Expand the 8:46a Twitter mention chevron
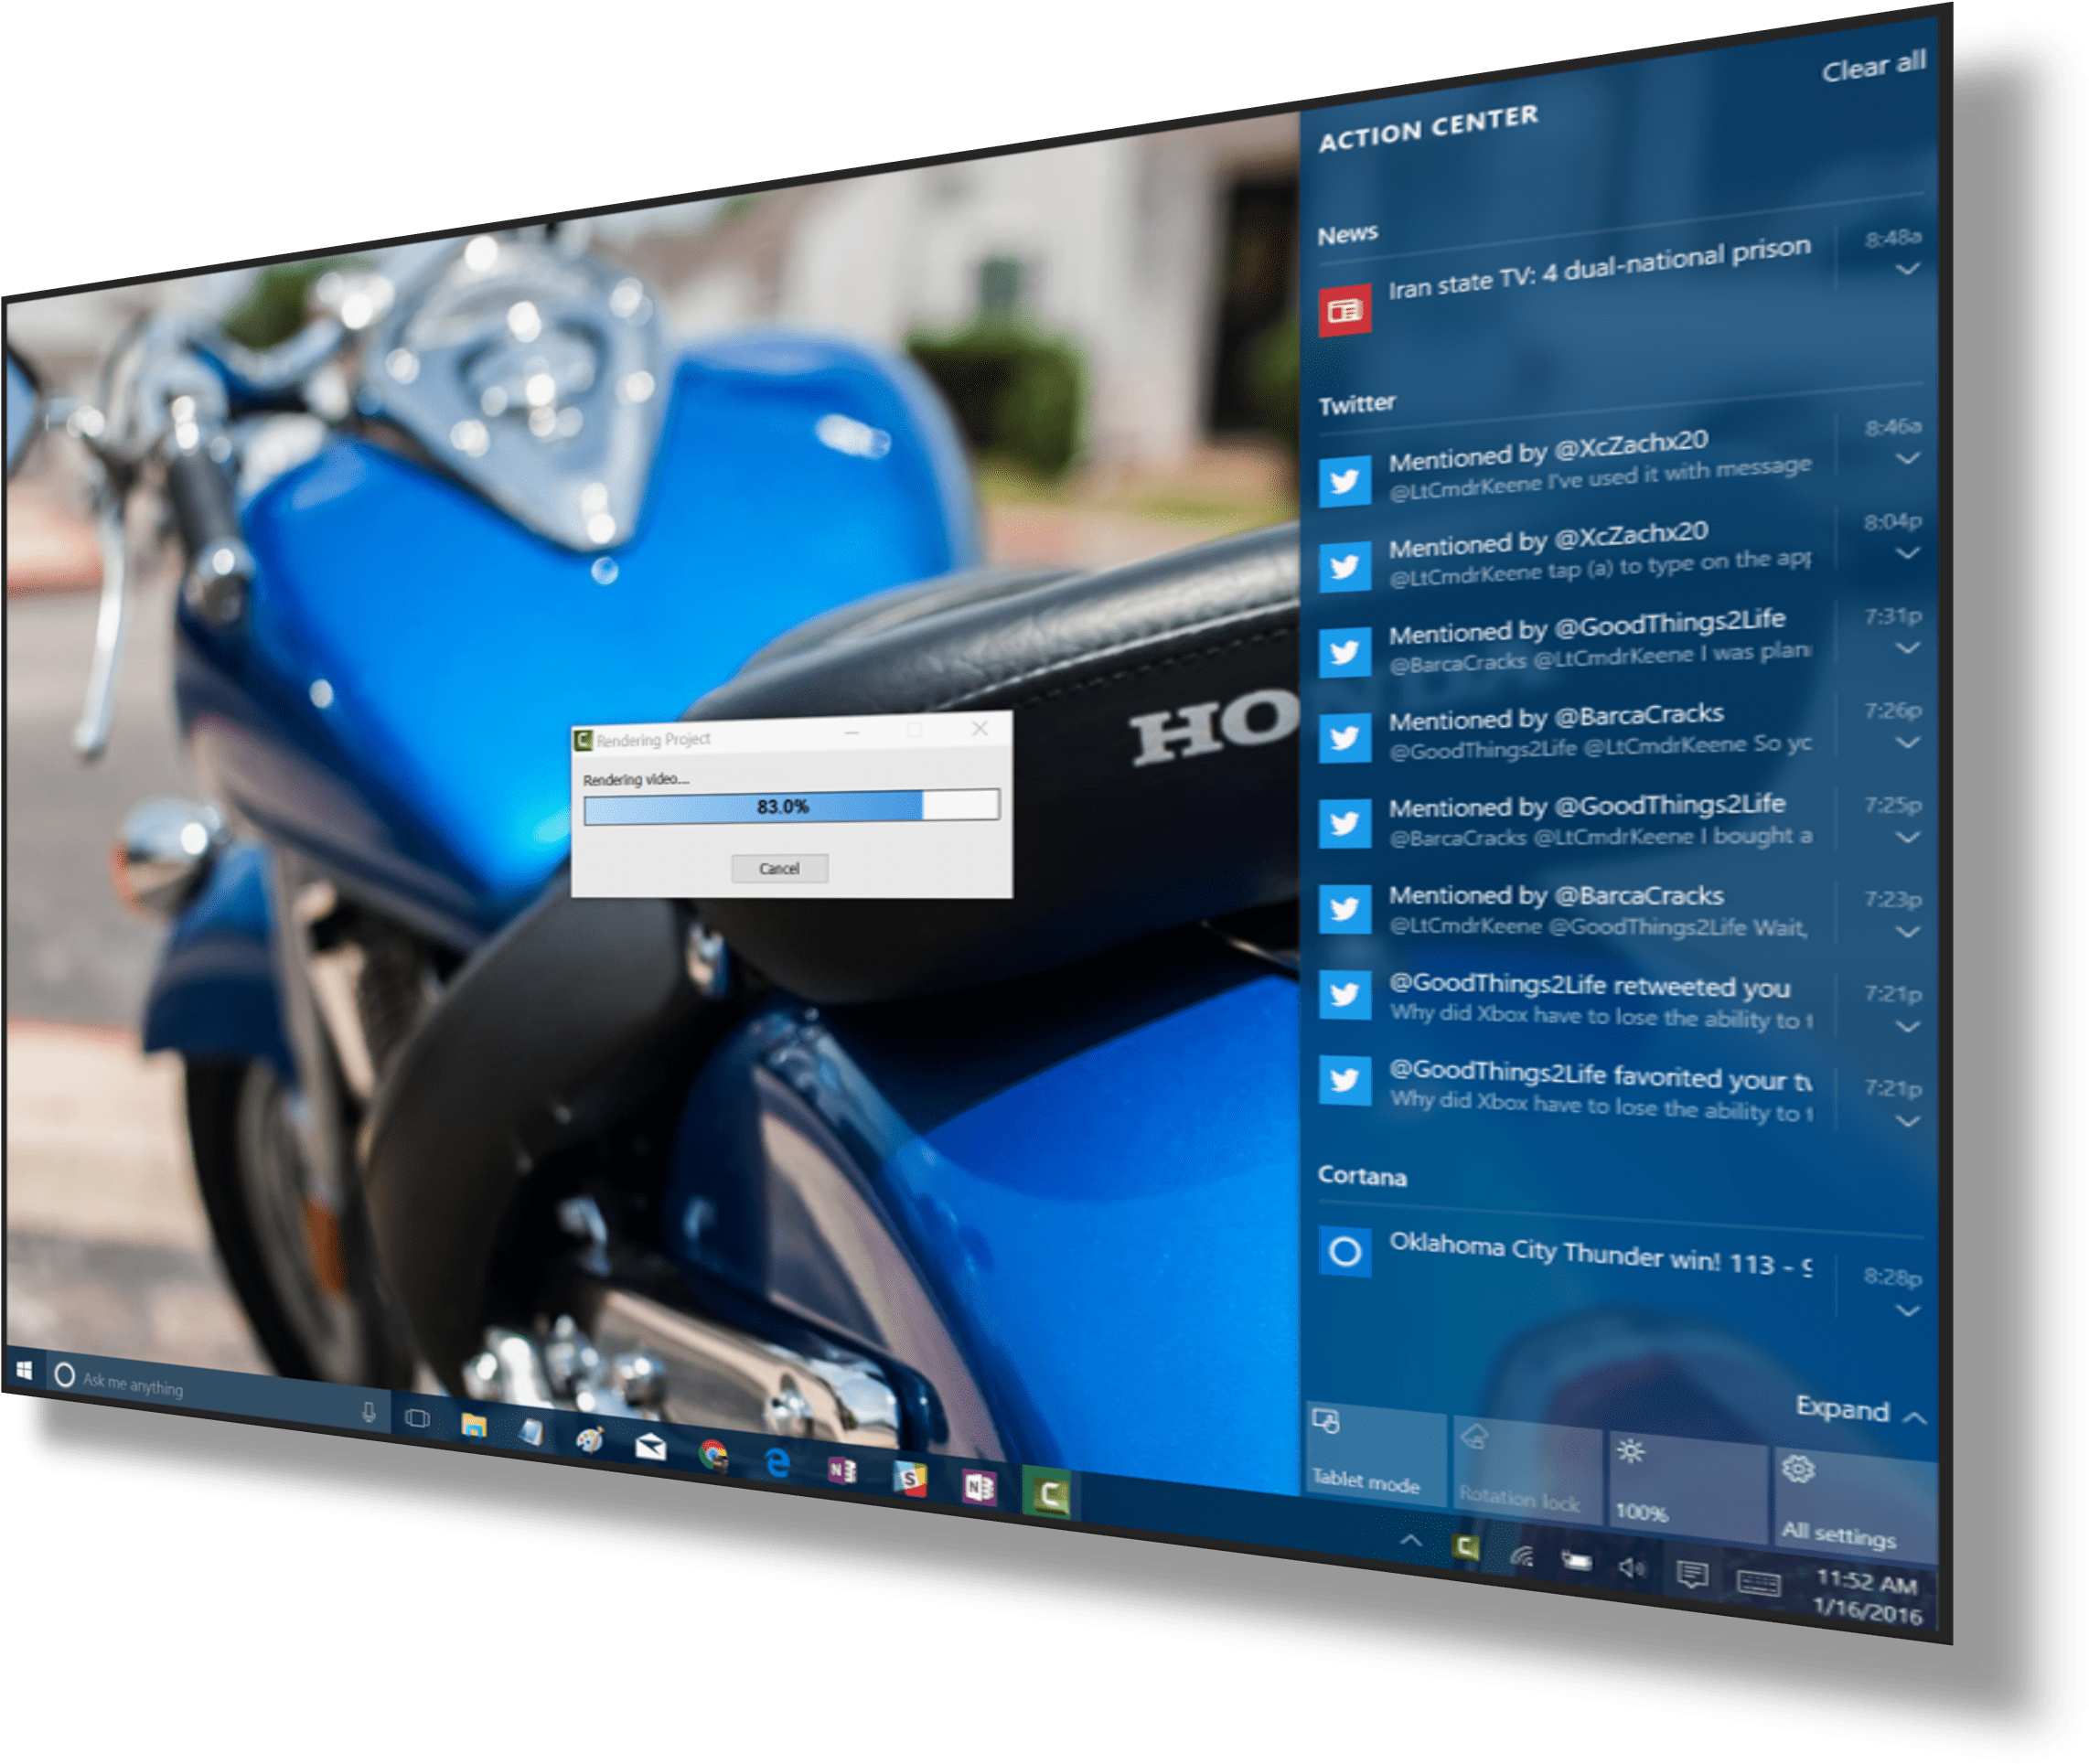The width and height of the screenshot is (2089, 1764). coord(1906,458)
